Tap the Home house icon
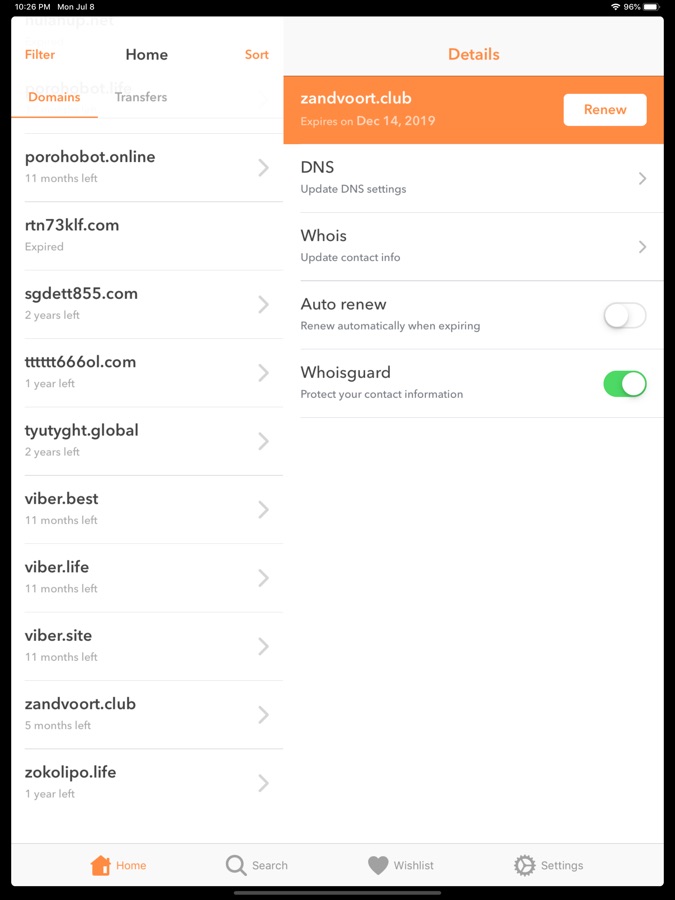The image size is (675, 900). 100,865
